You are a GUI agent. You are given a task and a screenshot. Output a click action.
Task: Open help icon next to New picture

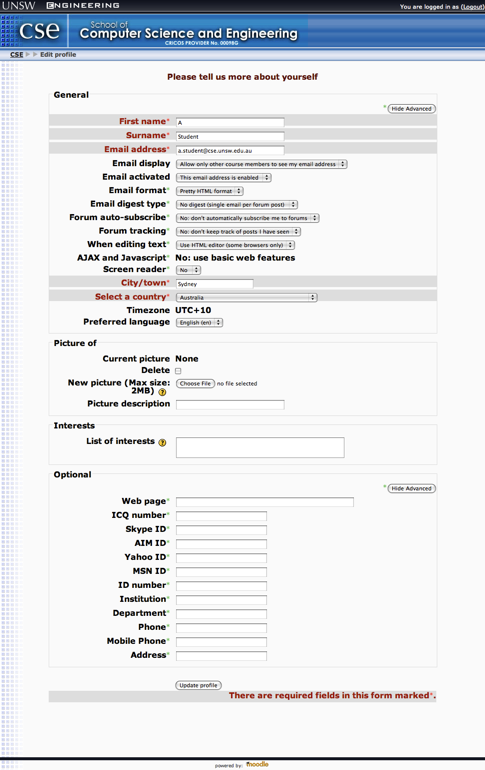click(x=162, y=392)
